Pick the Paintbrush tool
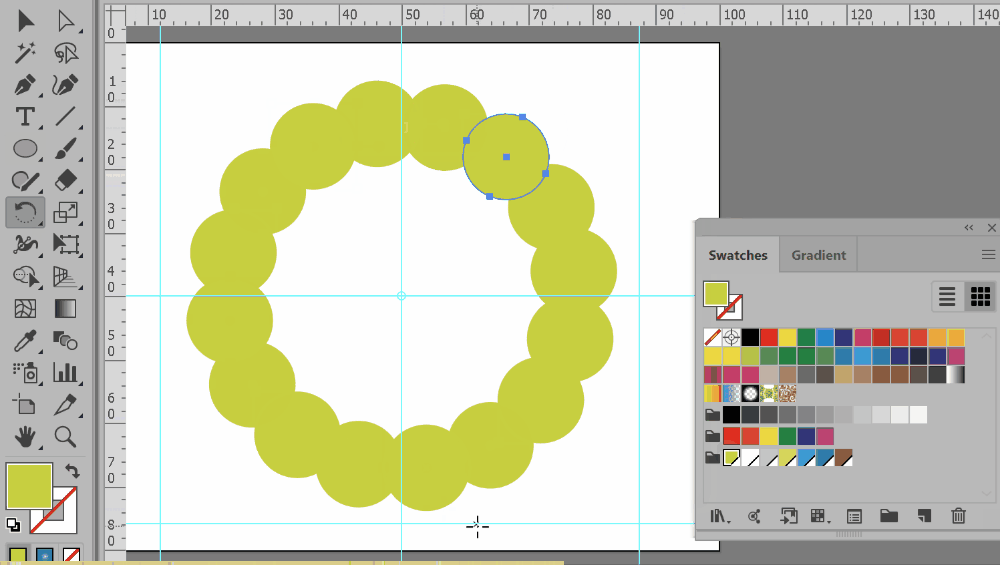The width and height of the screenshot is (1000, 565). pyautogui.click(x=65, y=149)
